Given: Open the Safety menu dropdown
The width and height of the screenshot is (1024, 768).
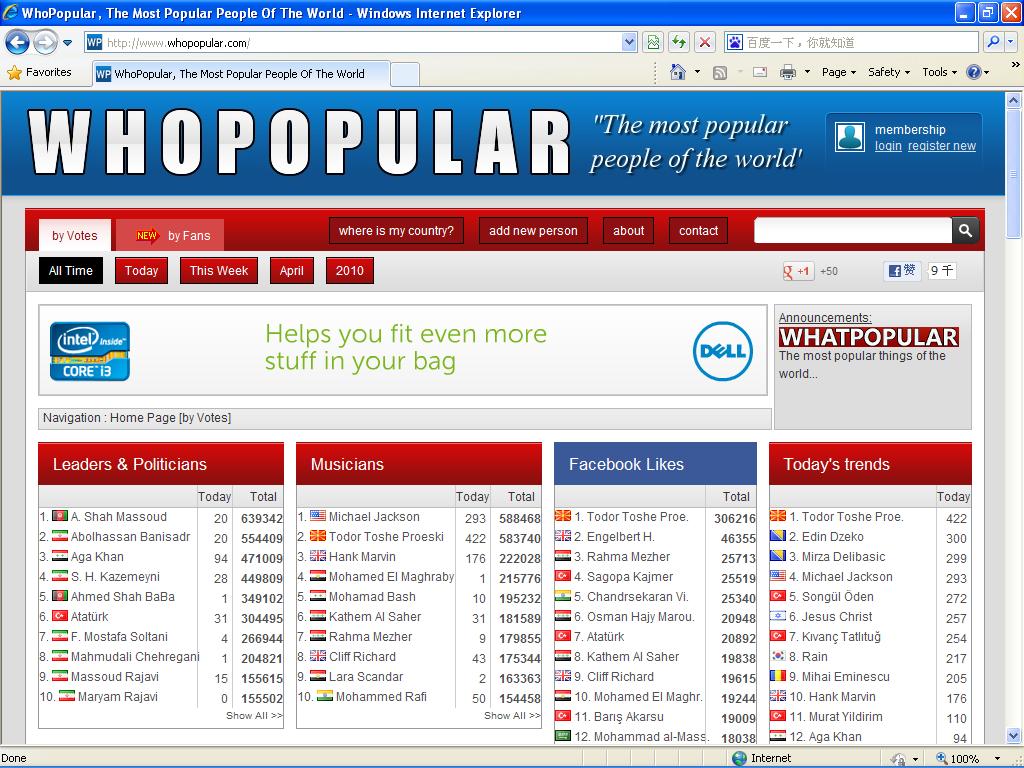Looking at the screenshot, I should pos(888,72).
